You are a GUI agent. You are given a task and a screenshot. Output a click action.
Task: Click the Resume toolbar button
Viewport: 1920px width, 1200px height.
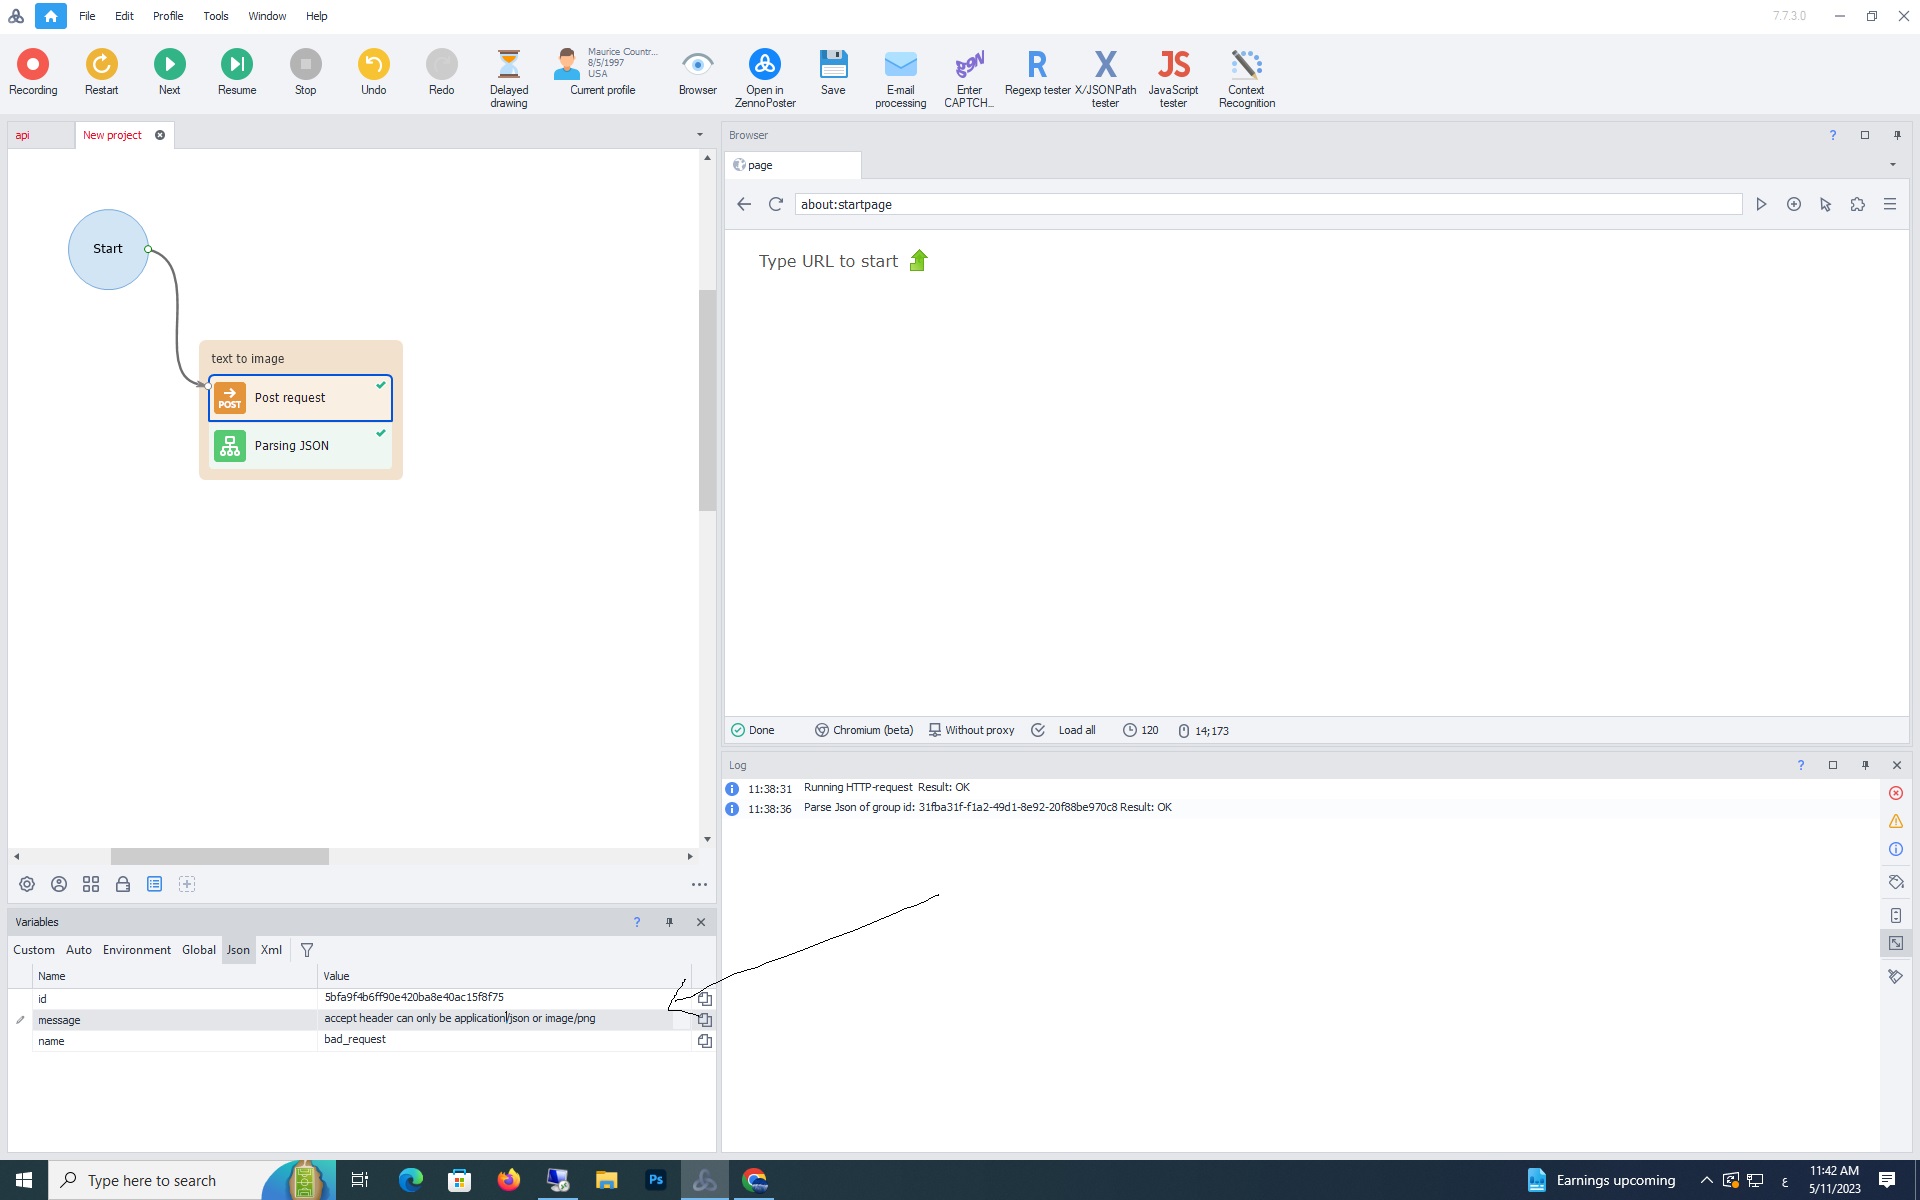[x=237, y=73]
